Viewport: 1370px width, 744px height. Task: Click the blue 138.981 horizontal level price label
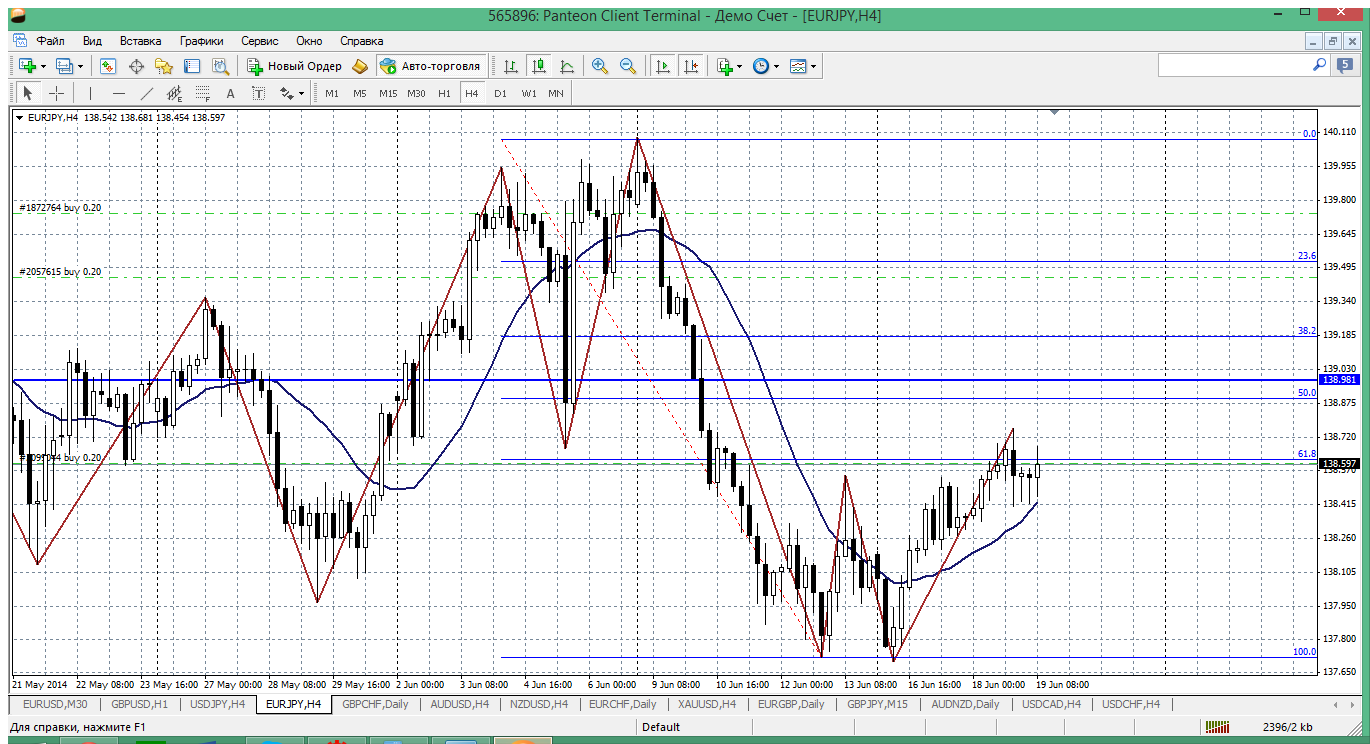pos(1338,380)
